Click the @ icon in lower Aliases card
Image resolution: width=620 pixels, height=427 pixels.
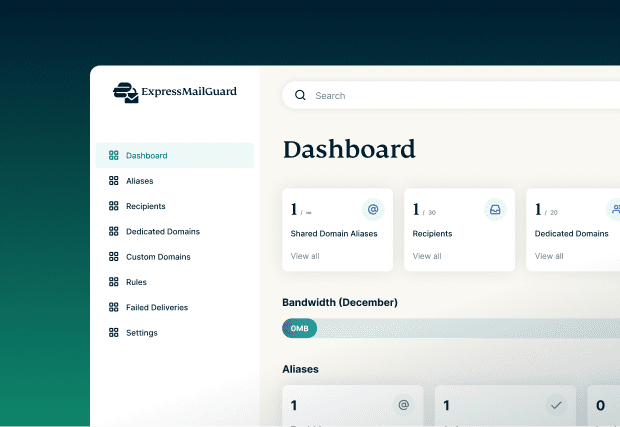(403, 405)
